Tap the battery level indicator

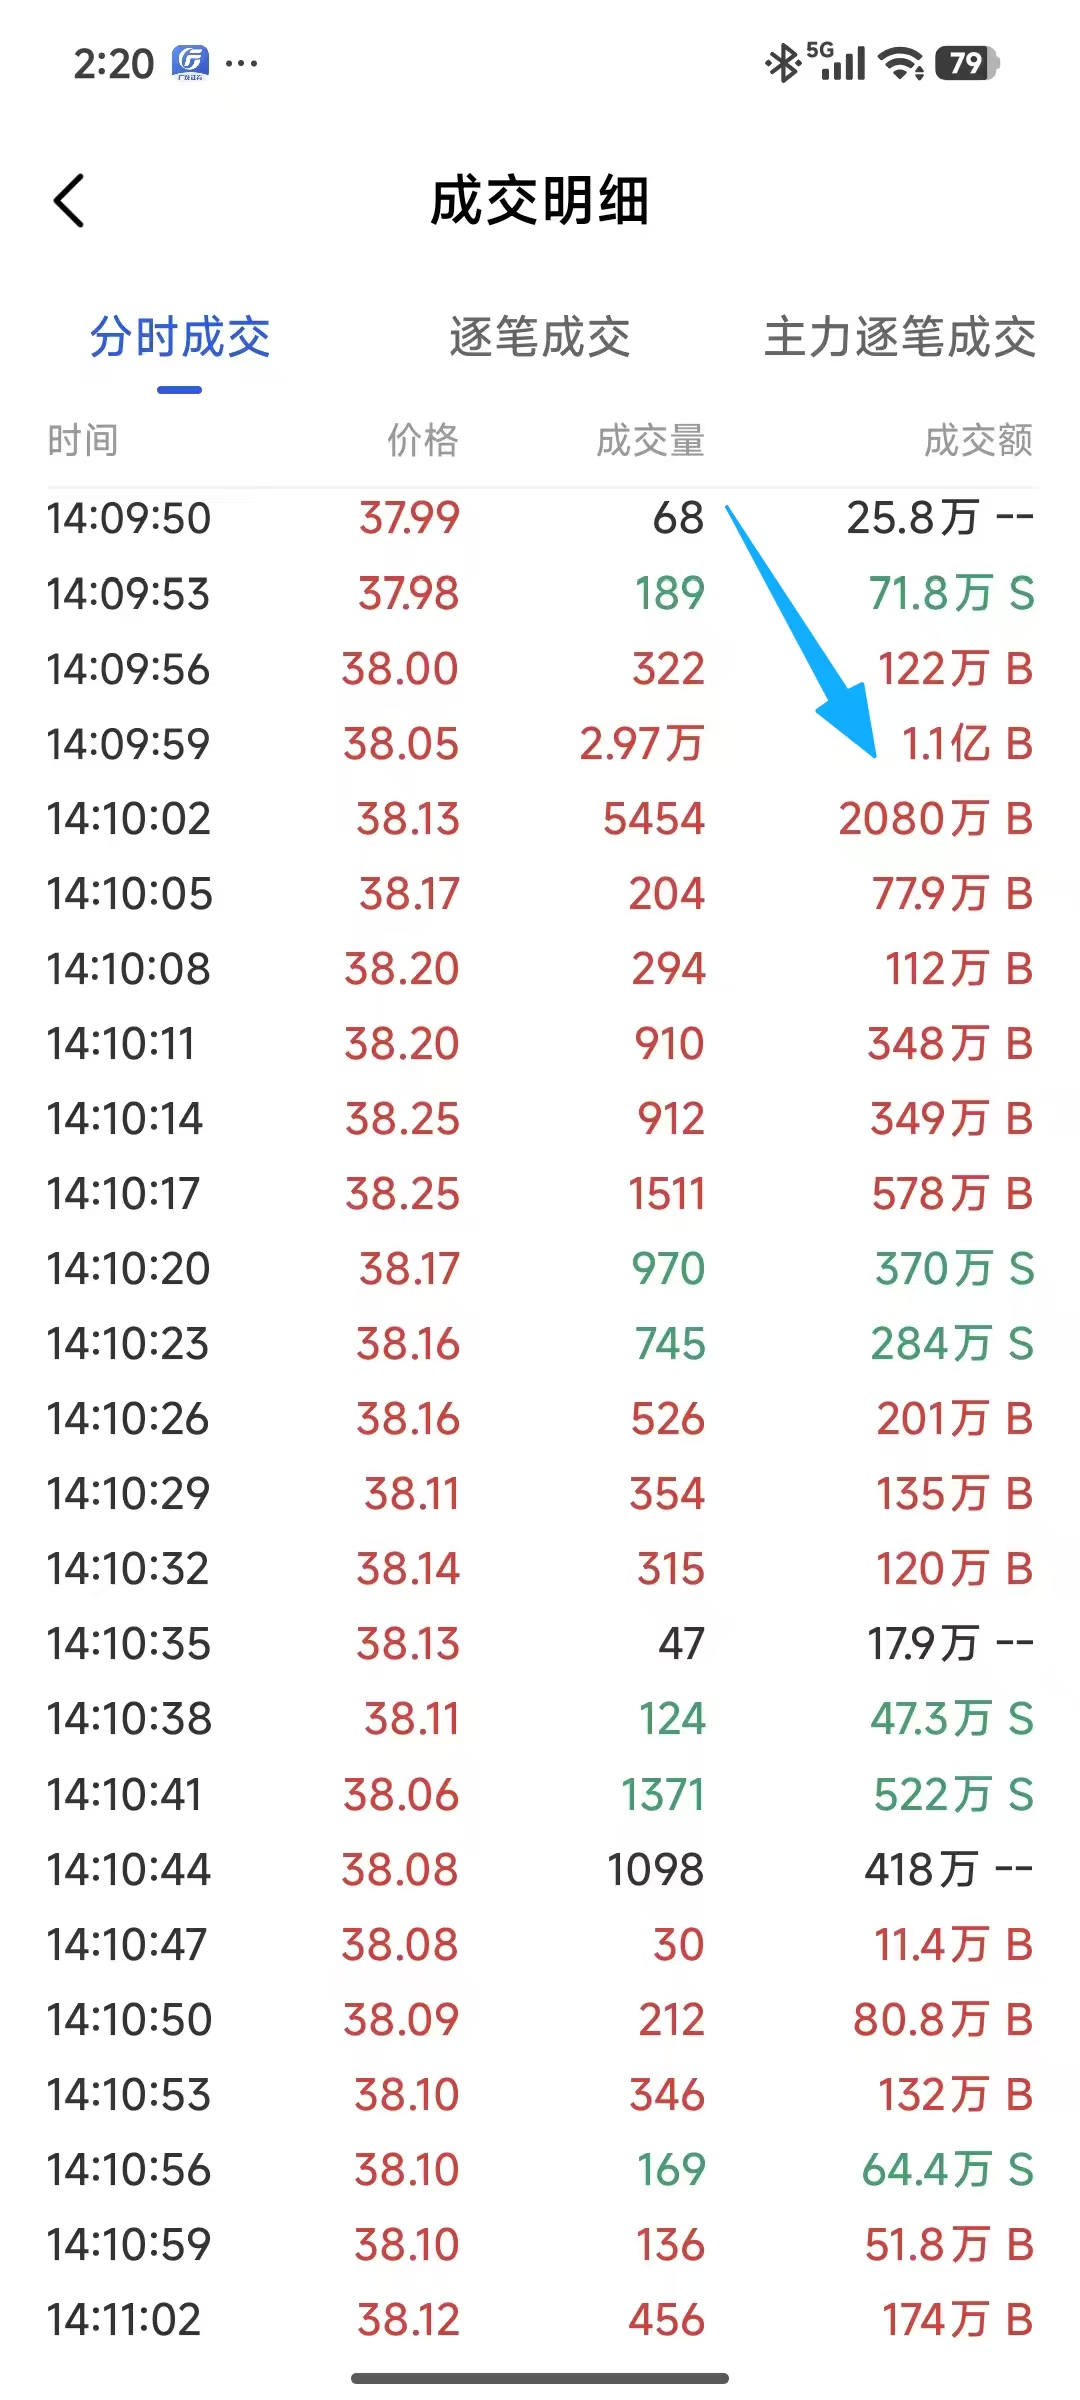967,63
